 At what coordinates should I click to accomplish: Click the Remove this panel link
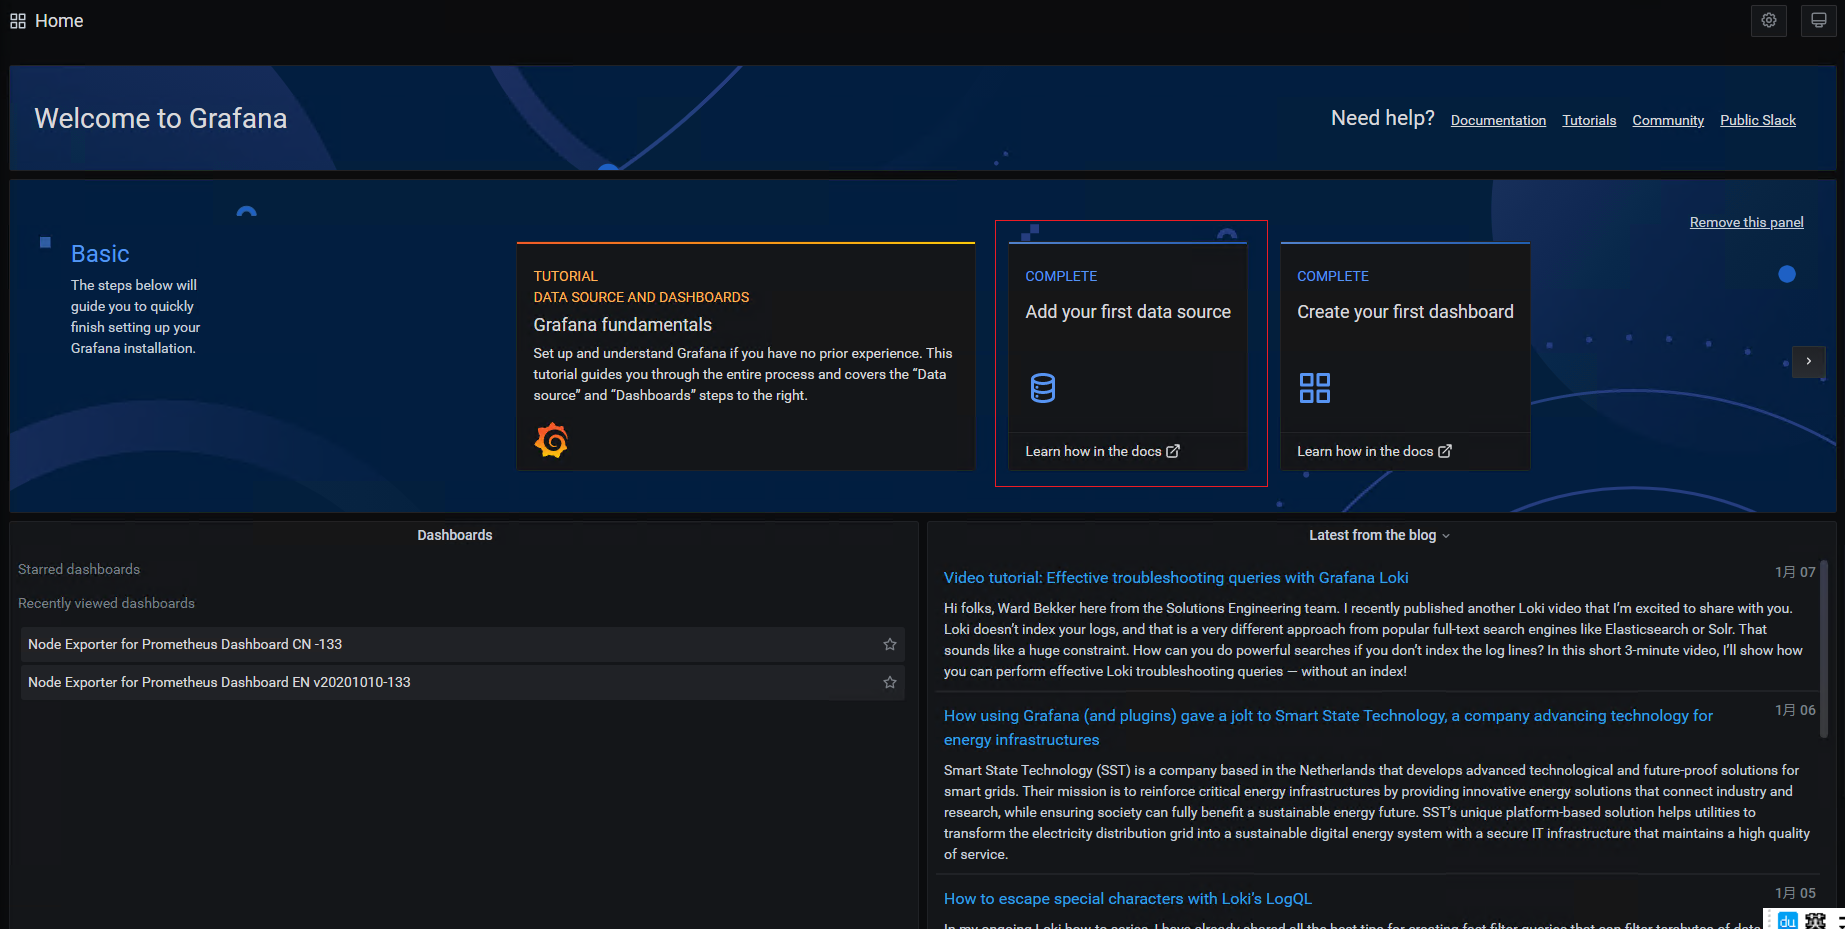1746,222
